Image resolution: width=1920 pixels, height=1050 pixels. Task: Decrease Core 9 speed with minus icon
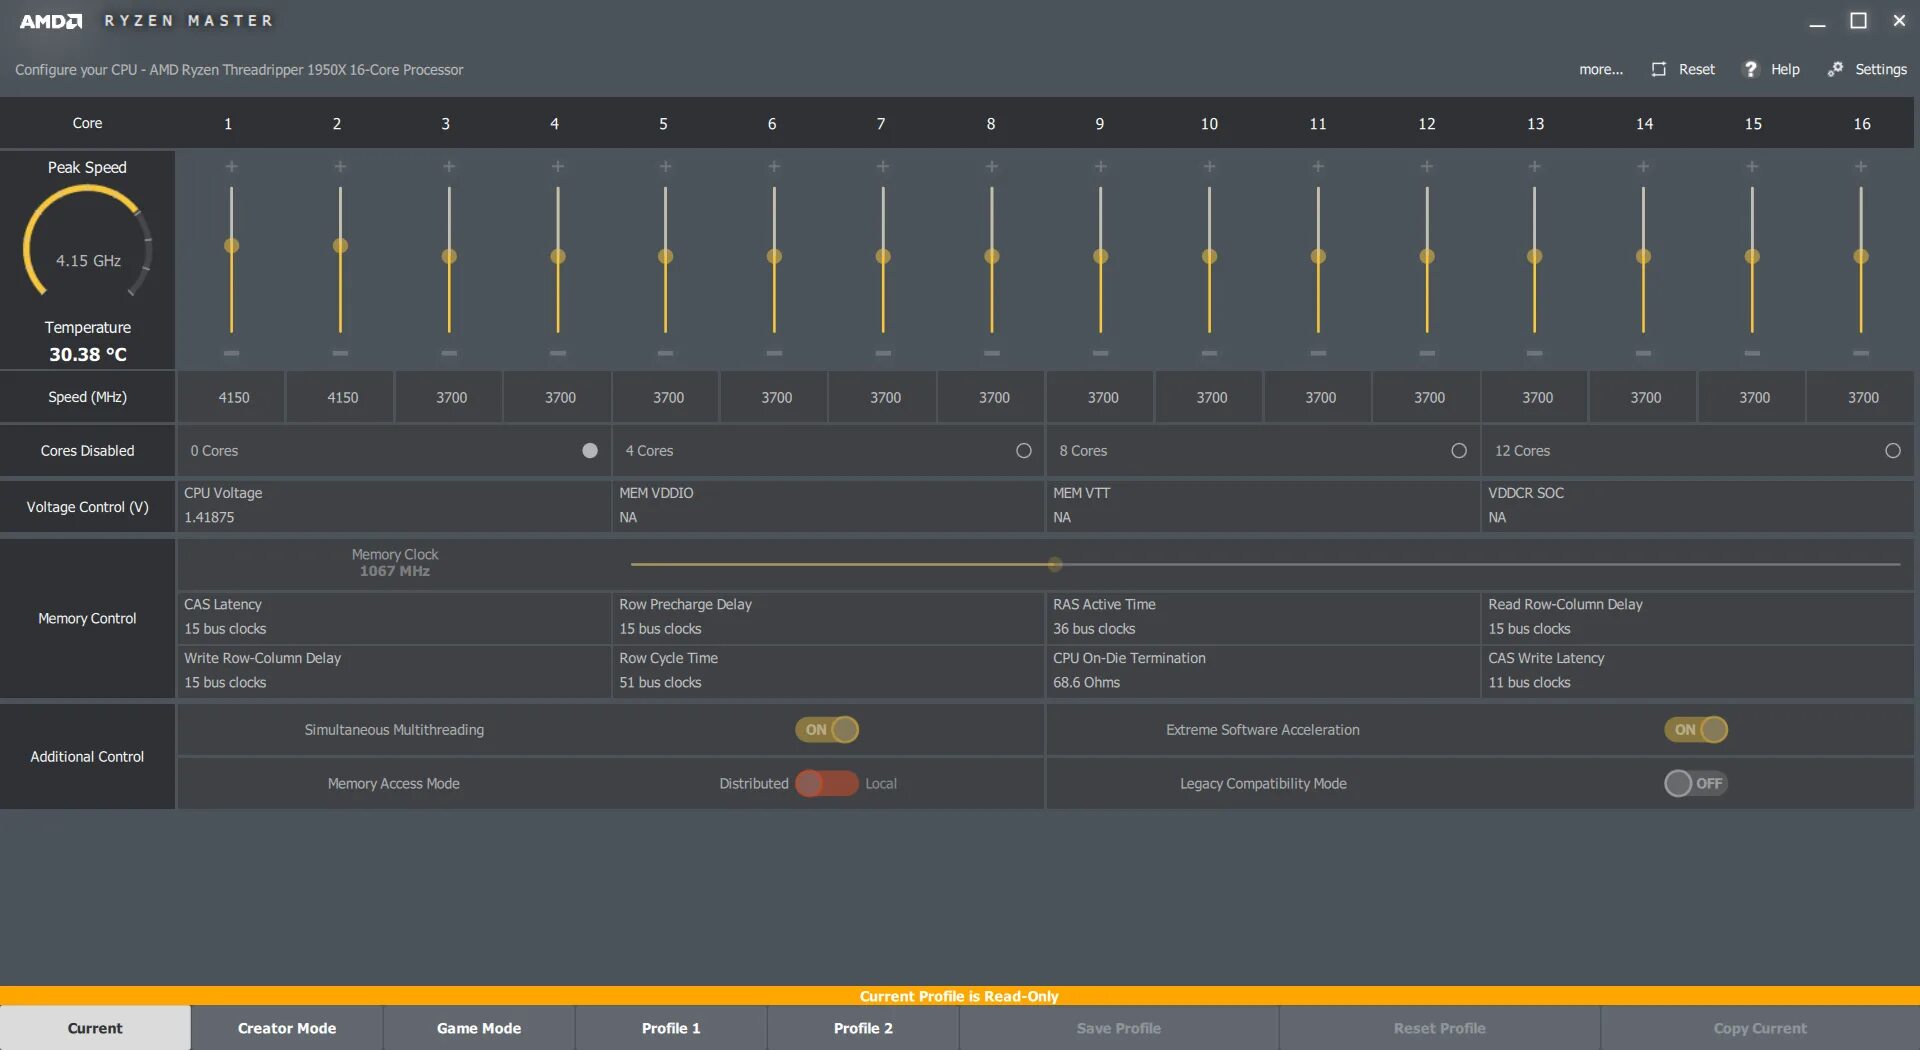1100,353
